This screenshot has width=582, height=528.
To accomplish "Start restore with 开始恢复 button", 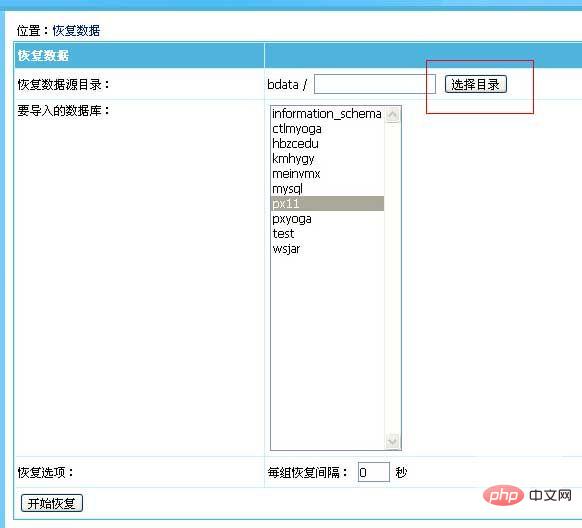I will click(x=52, y=503).
